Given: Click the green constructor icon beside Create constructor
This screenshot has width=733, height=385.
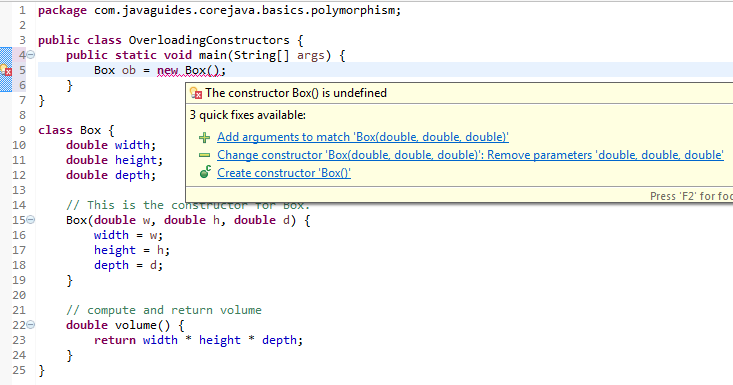Looking at the screenshot, I should click(x=205, y=172).
